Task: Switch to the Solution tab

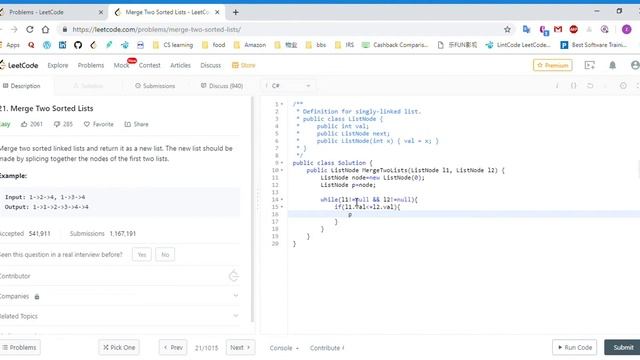Action: click(x=88, y=86)
